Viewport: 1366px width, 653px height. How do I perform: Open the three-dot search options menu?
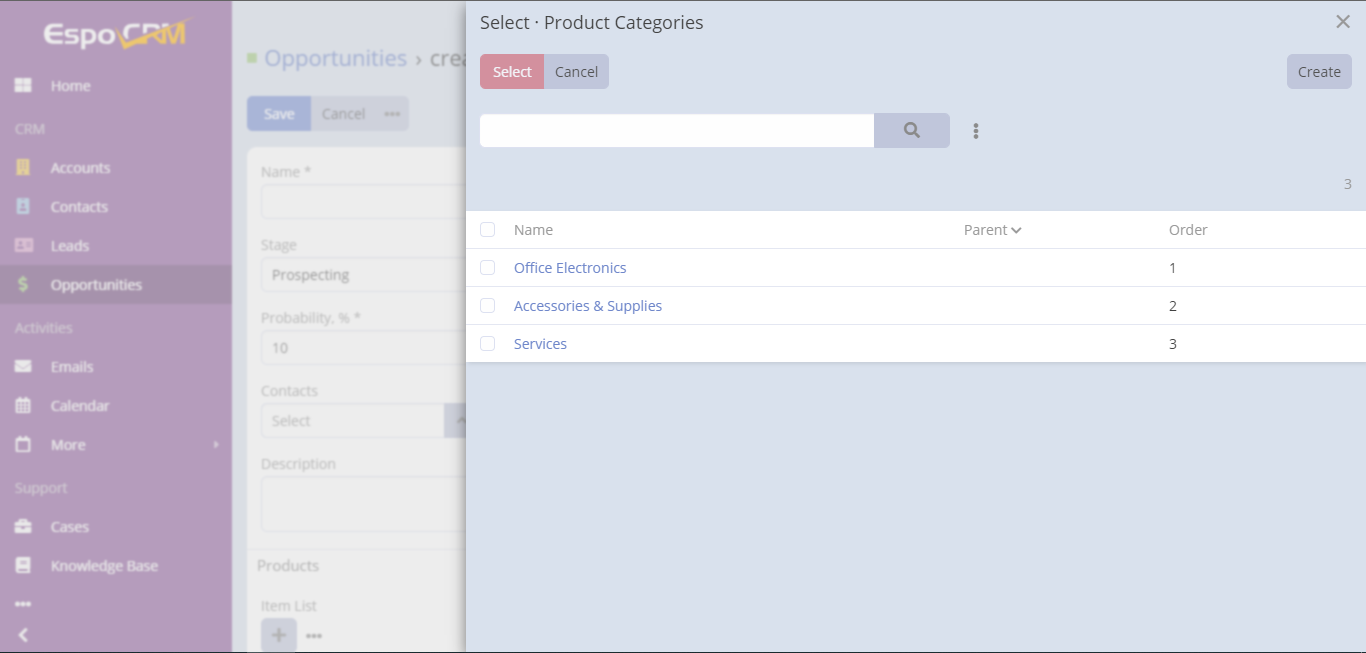click(976, 131)
